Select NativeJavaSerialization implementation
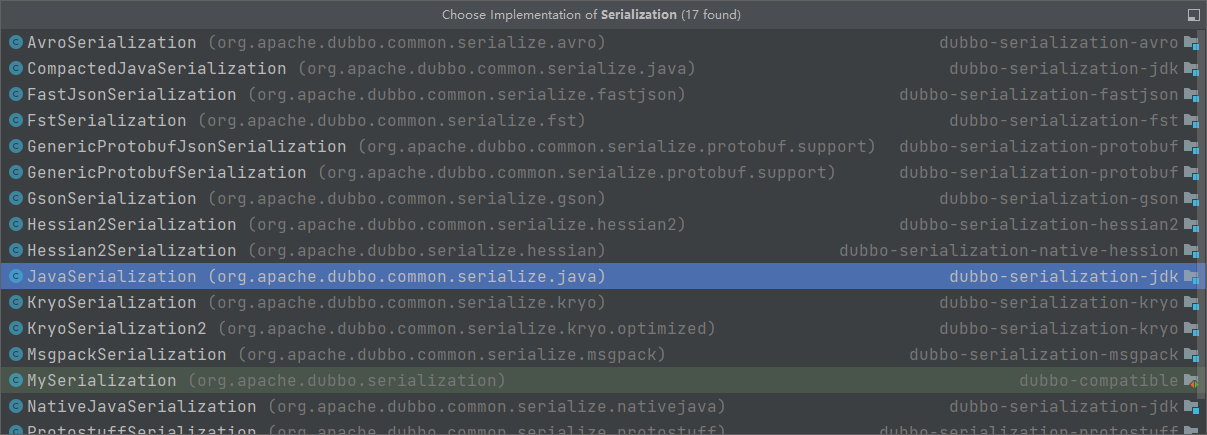Image resolution: width=1207 pixels, height=435 pixels. pos(141,407)
